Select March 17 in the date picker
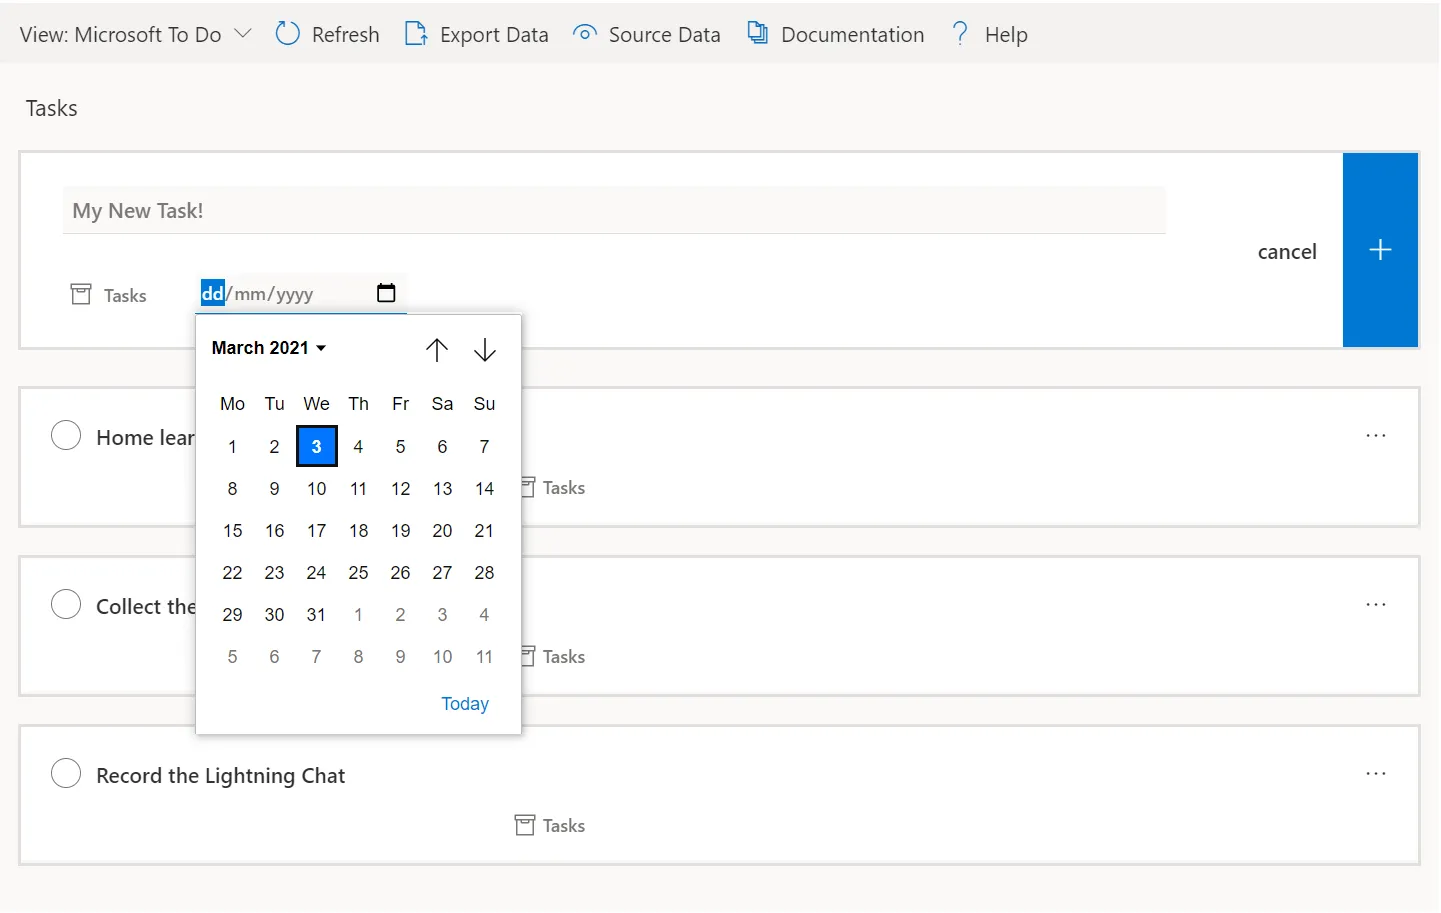The height and width of the screenshot is (913, 1441). click(x=316, y=530)
